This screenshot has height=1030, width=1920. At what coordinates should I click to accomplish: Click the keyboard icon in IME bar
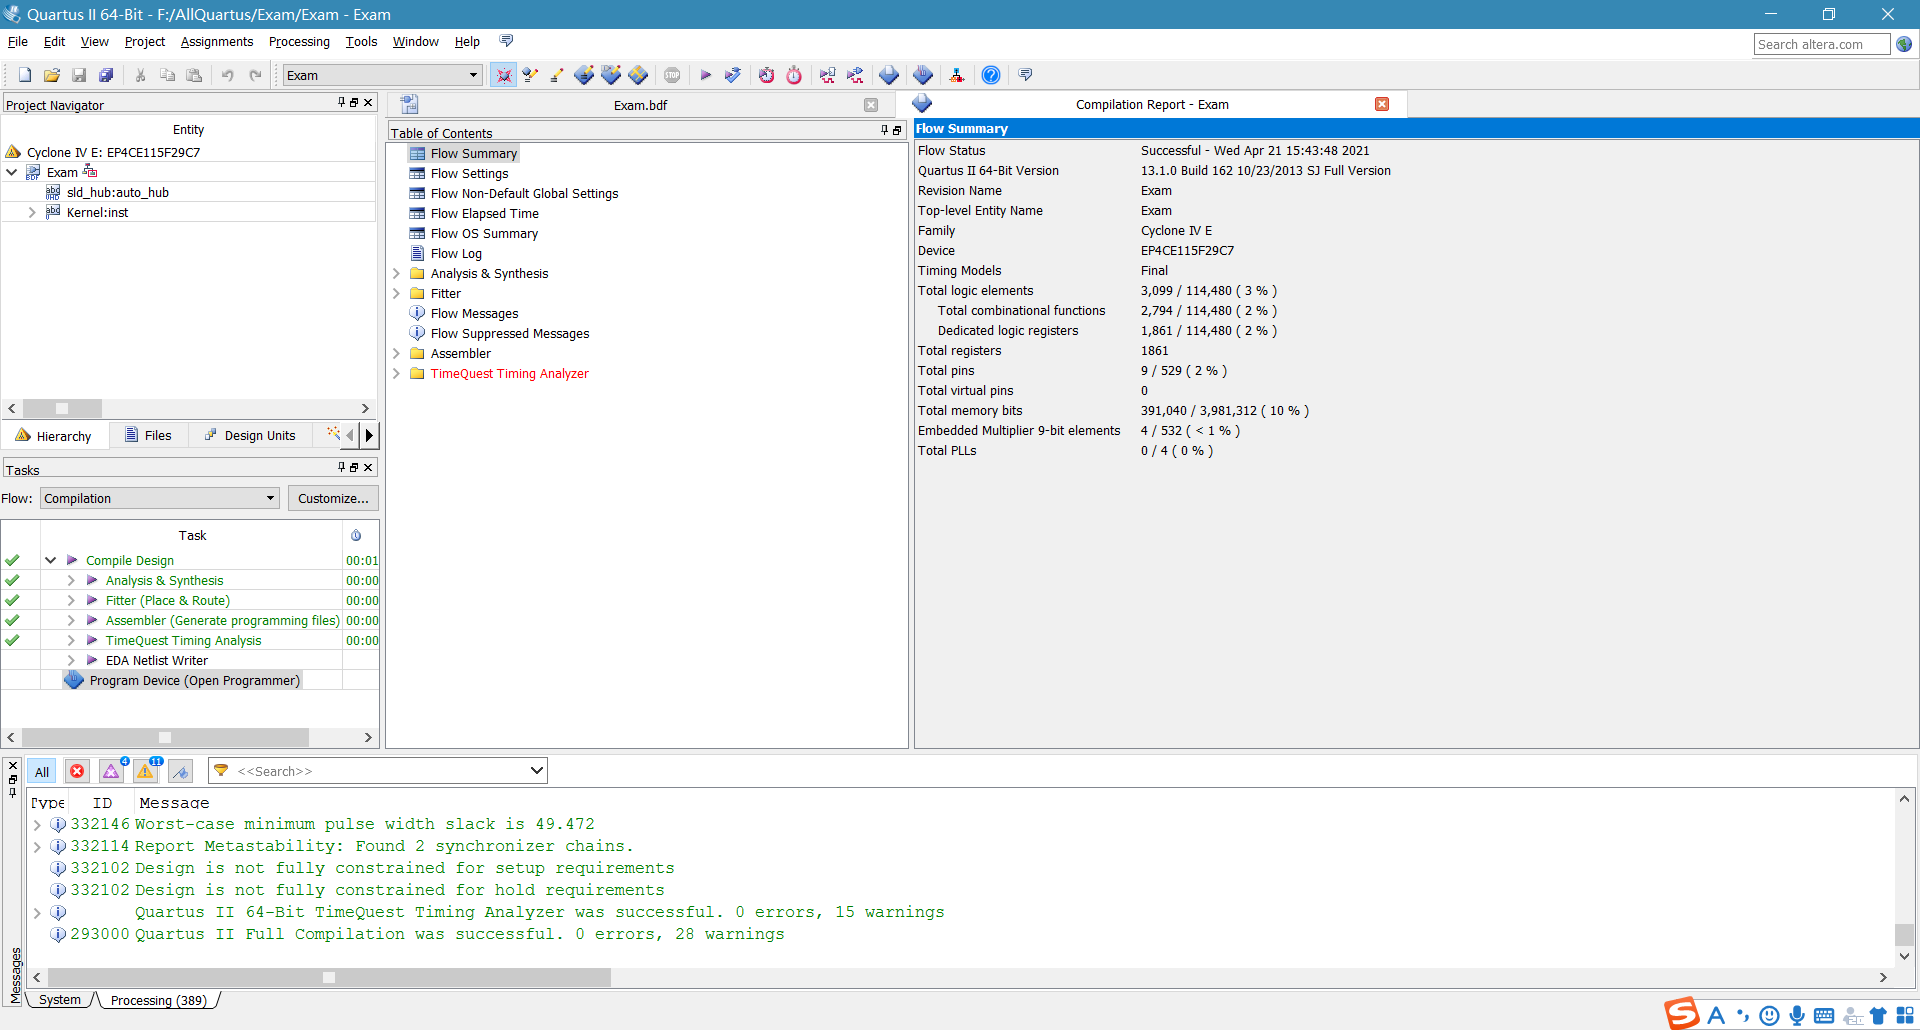click(1824, 1016)
